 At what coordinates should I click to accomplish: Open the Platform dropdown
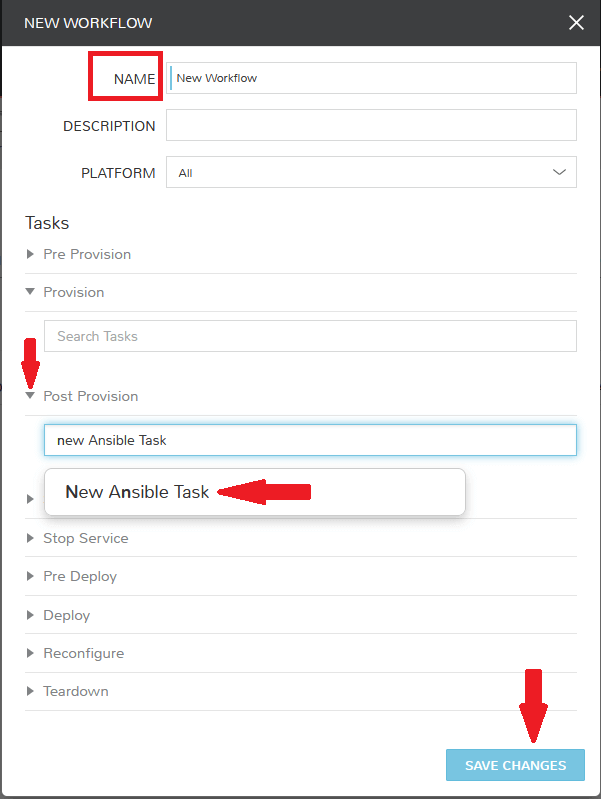click(x=360, y=172)
